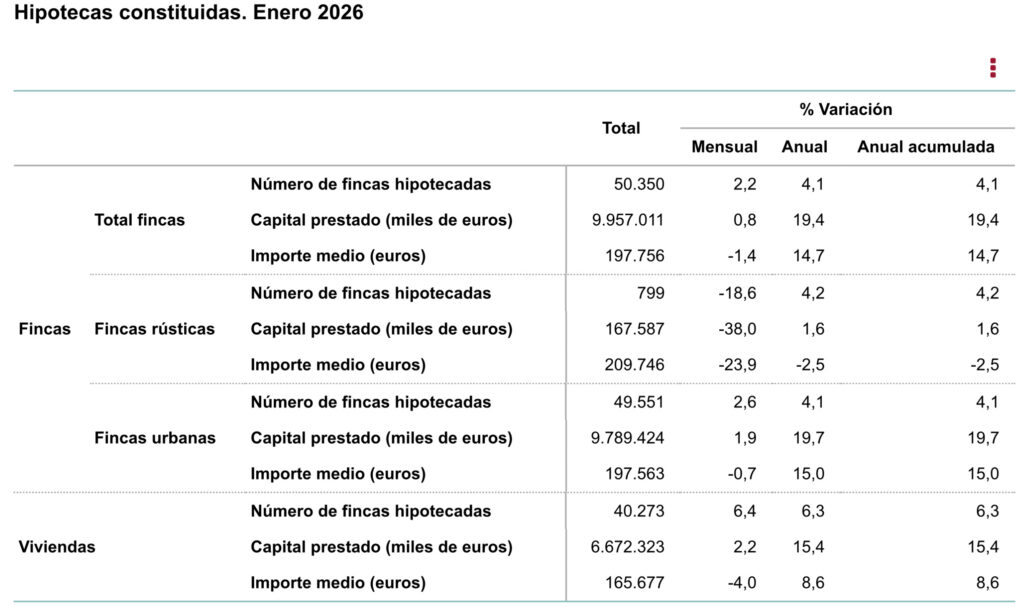
Task: Click the "Fincas urbanas" row header
Action: click(154, 438)
